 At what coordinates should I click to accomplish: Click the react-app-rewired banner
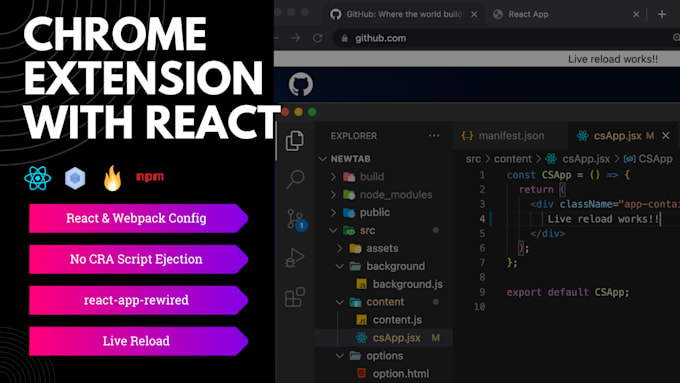pyautogui.click(x=138, y=300)
